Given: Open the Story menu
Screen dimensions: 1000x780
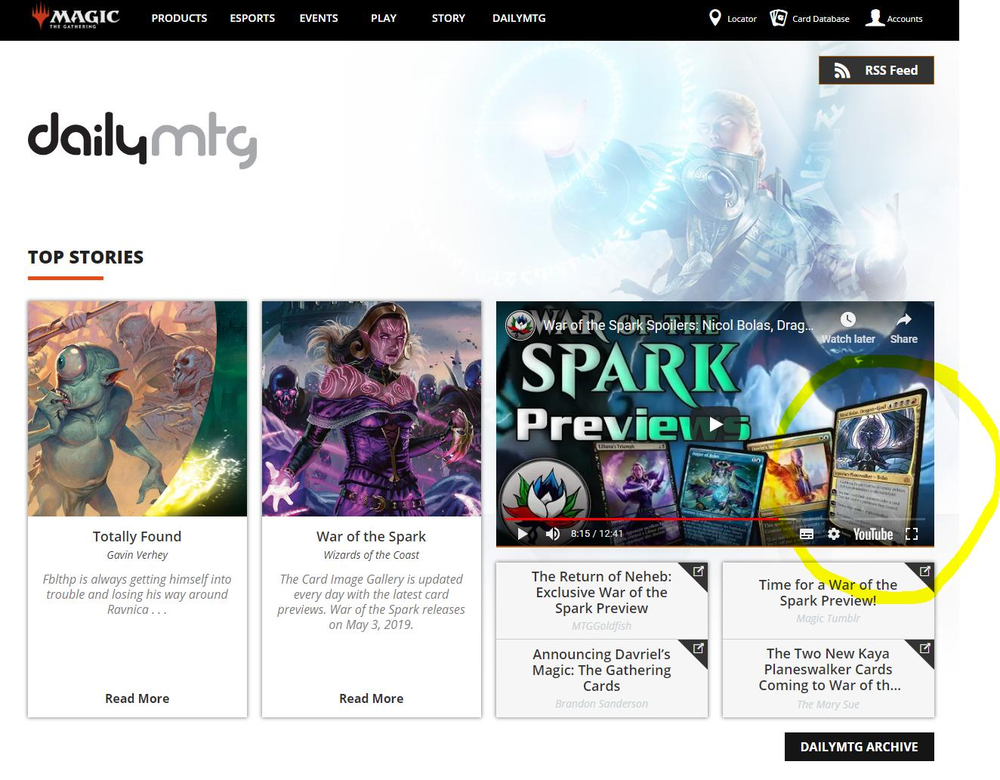Looking at the screenshot, I should (x=448, y=18).
